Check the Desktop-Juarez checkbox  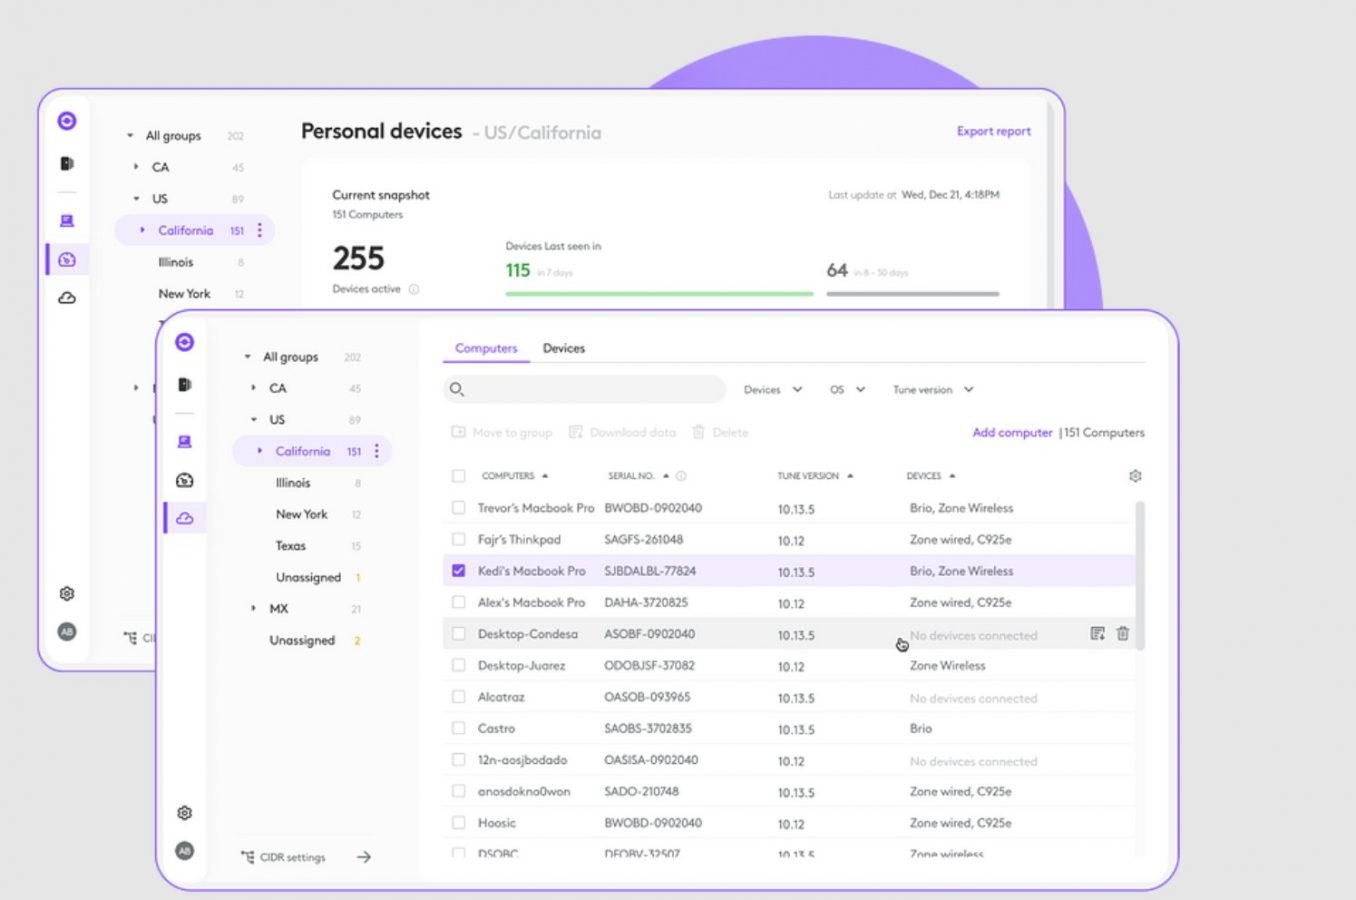(458, 665)
